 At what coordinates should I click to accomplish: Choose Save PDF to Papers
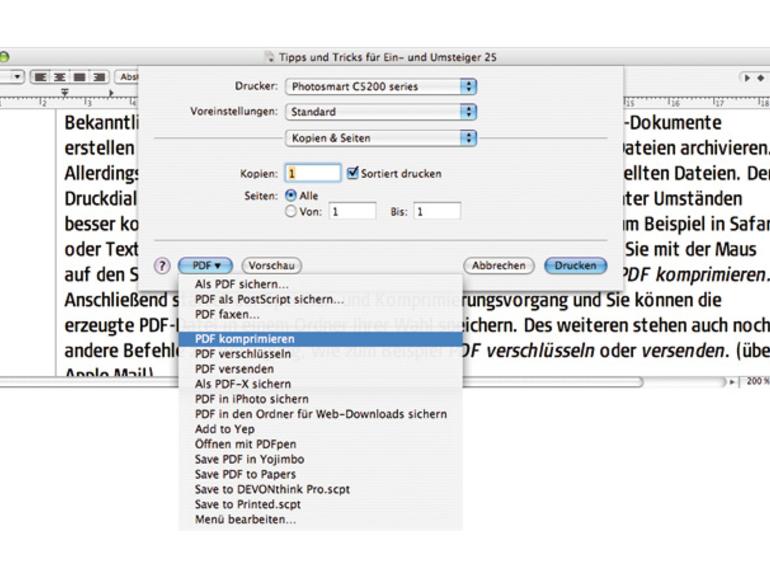click(321, 474)
